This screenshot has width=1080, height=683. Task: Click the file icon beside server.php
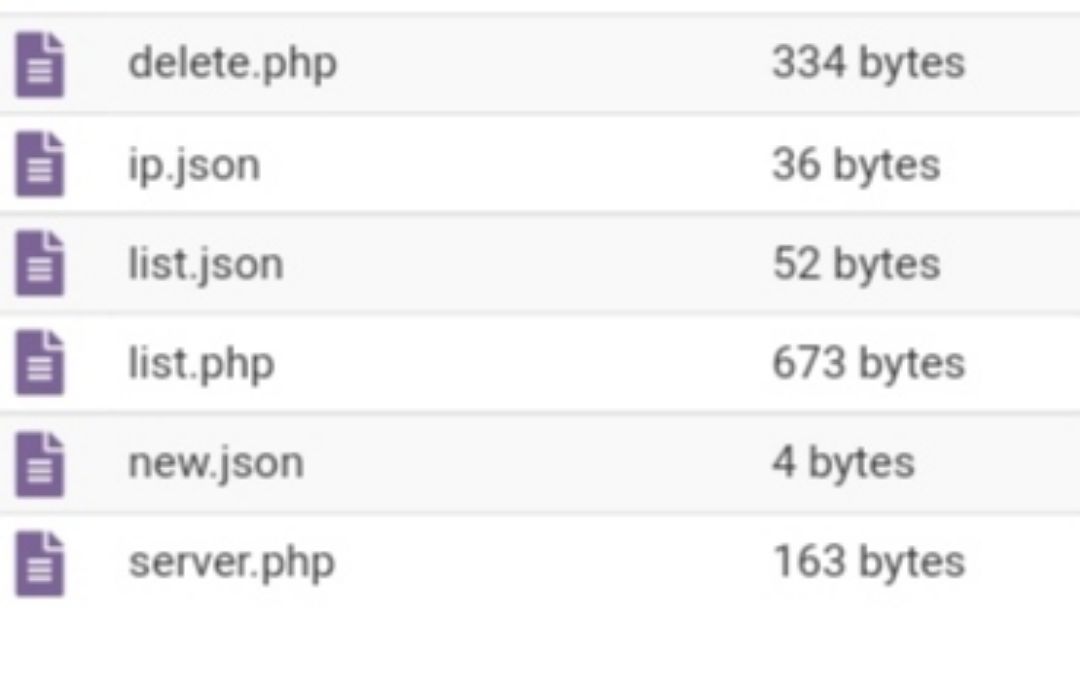point(40,563)
